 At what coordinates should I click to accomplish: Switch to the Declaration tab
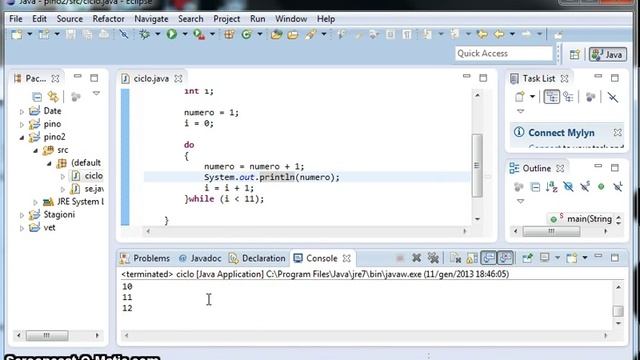[257, 258]
